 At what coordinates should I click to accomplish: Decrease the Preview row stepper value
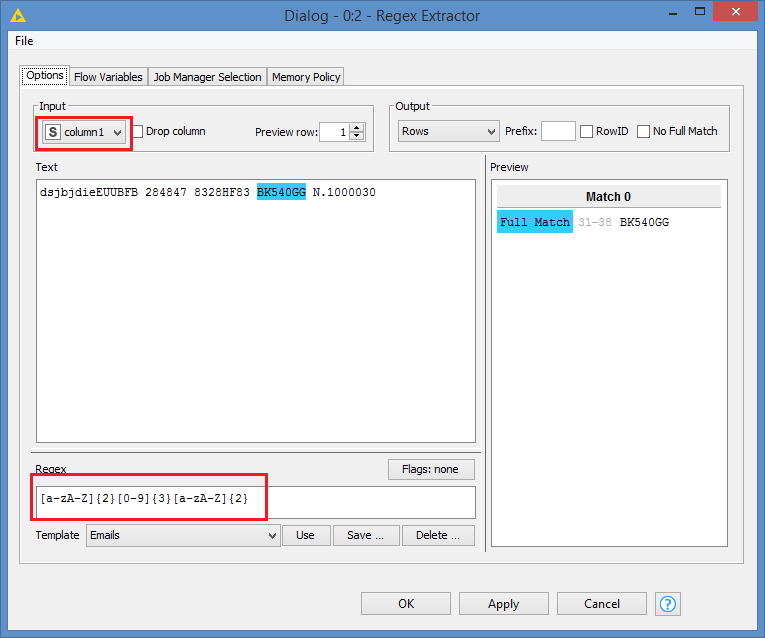tap(358, 136)
